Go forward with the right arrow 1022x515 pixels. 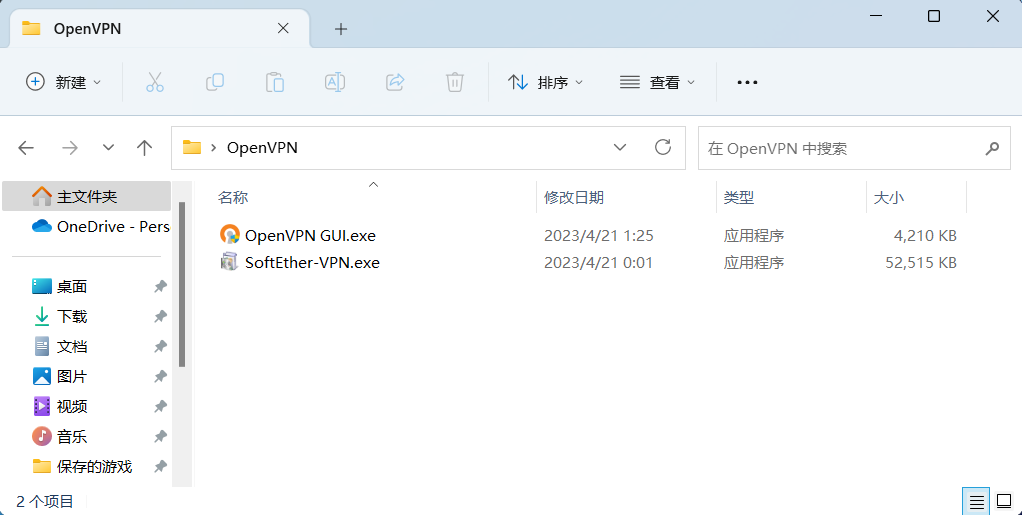coord(70,148)
